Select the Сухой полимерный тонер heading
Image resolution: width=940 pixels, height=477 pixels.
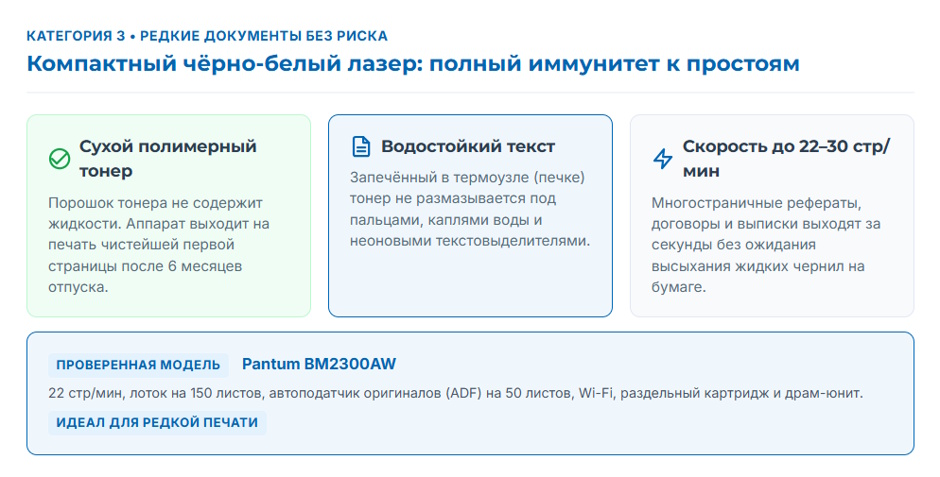(x=168, y=159)
